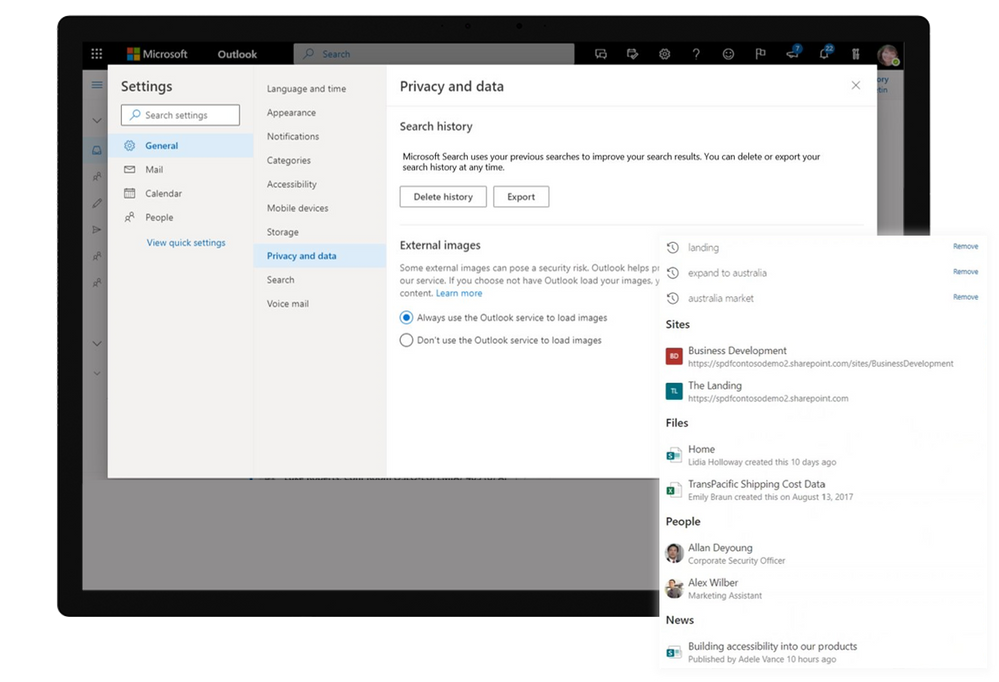Open the settings gear in the top bar

pyautogui.click(x=665, y=54)
